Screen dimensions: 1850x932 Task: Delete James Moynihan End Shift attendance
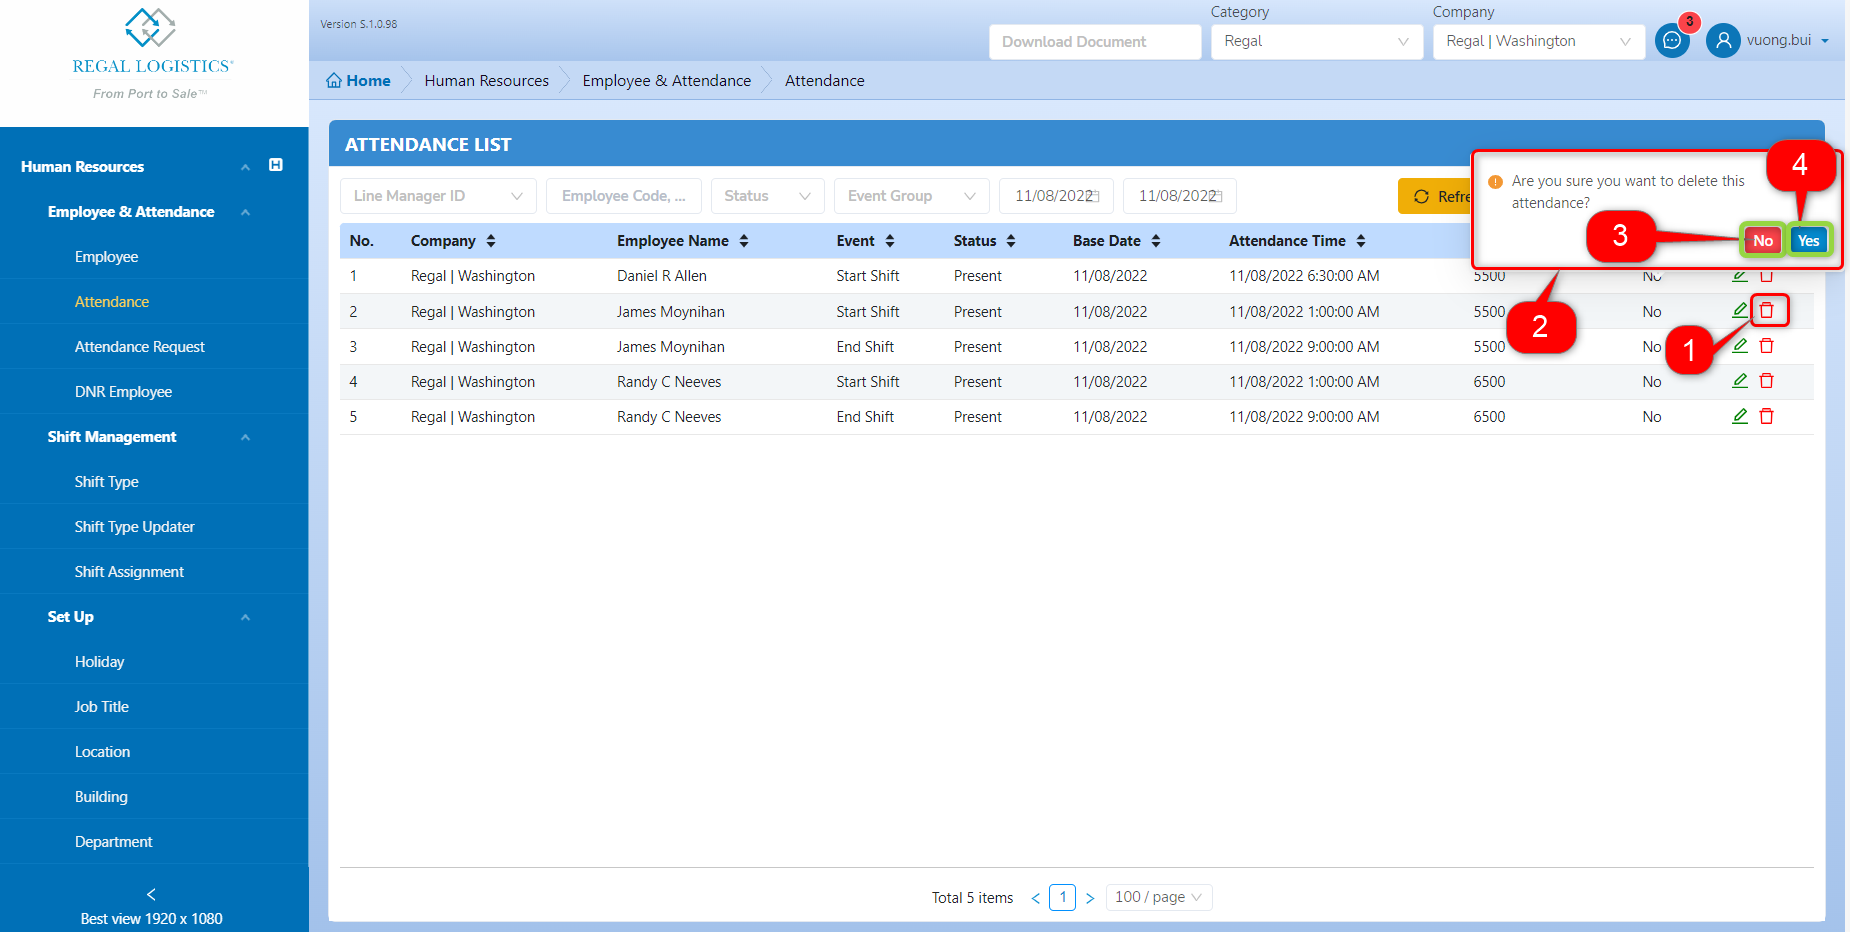click(1767, 346)
